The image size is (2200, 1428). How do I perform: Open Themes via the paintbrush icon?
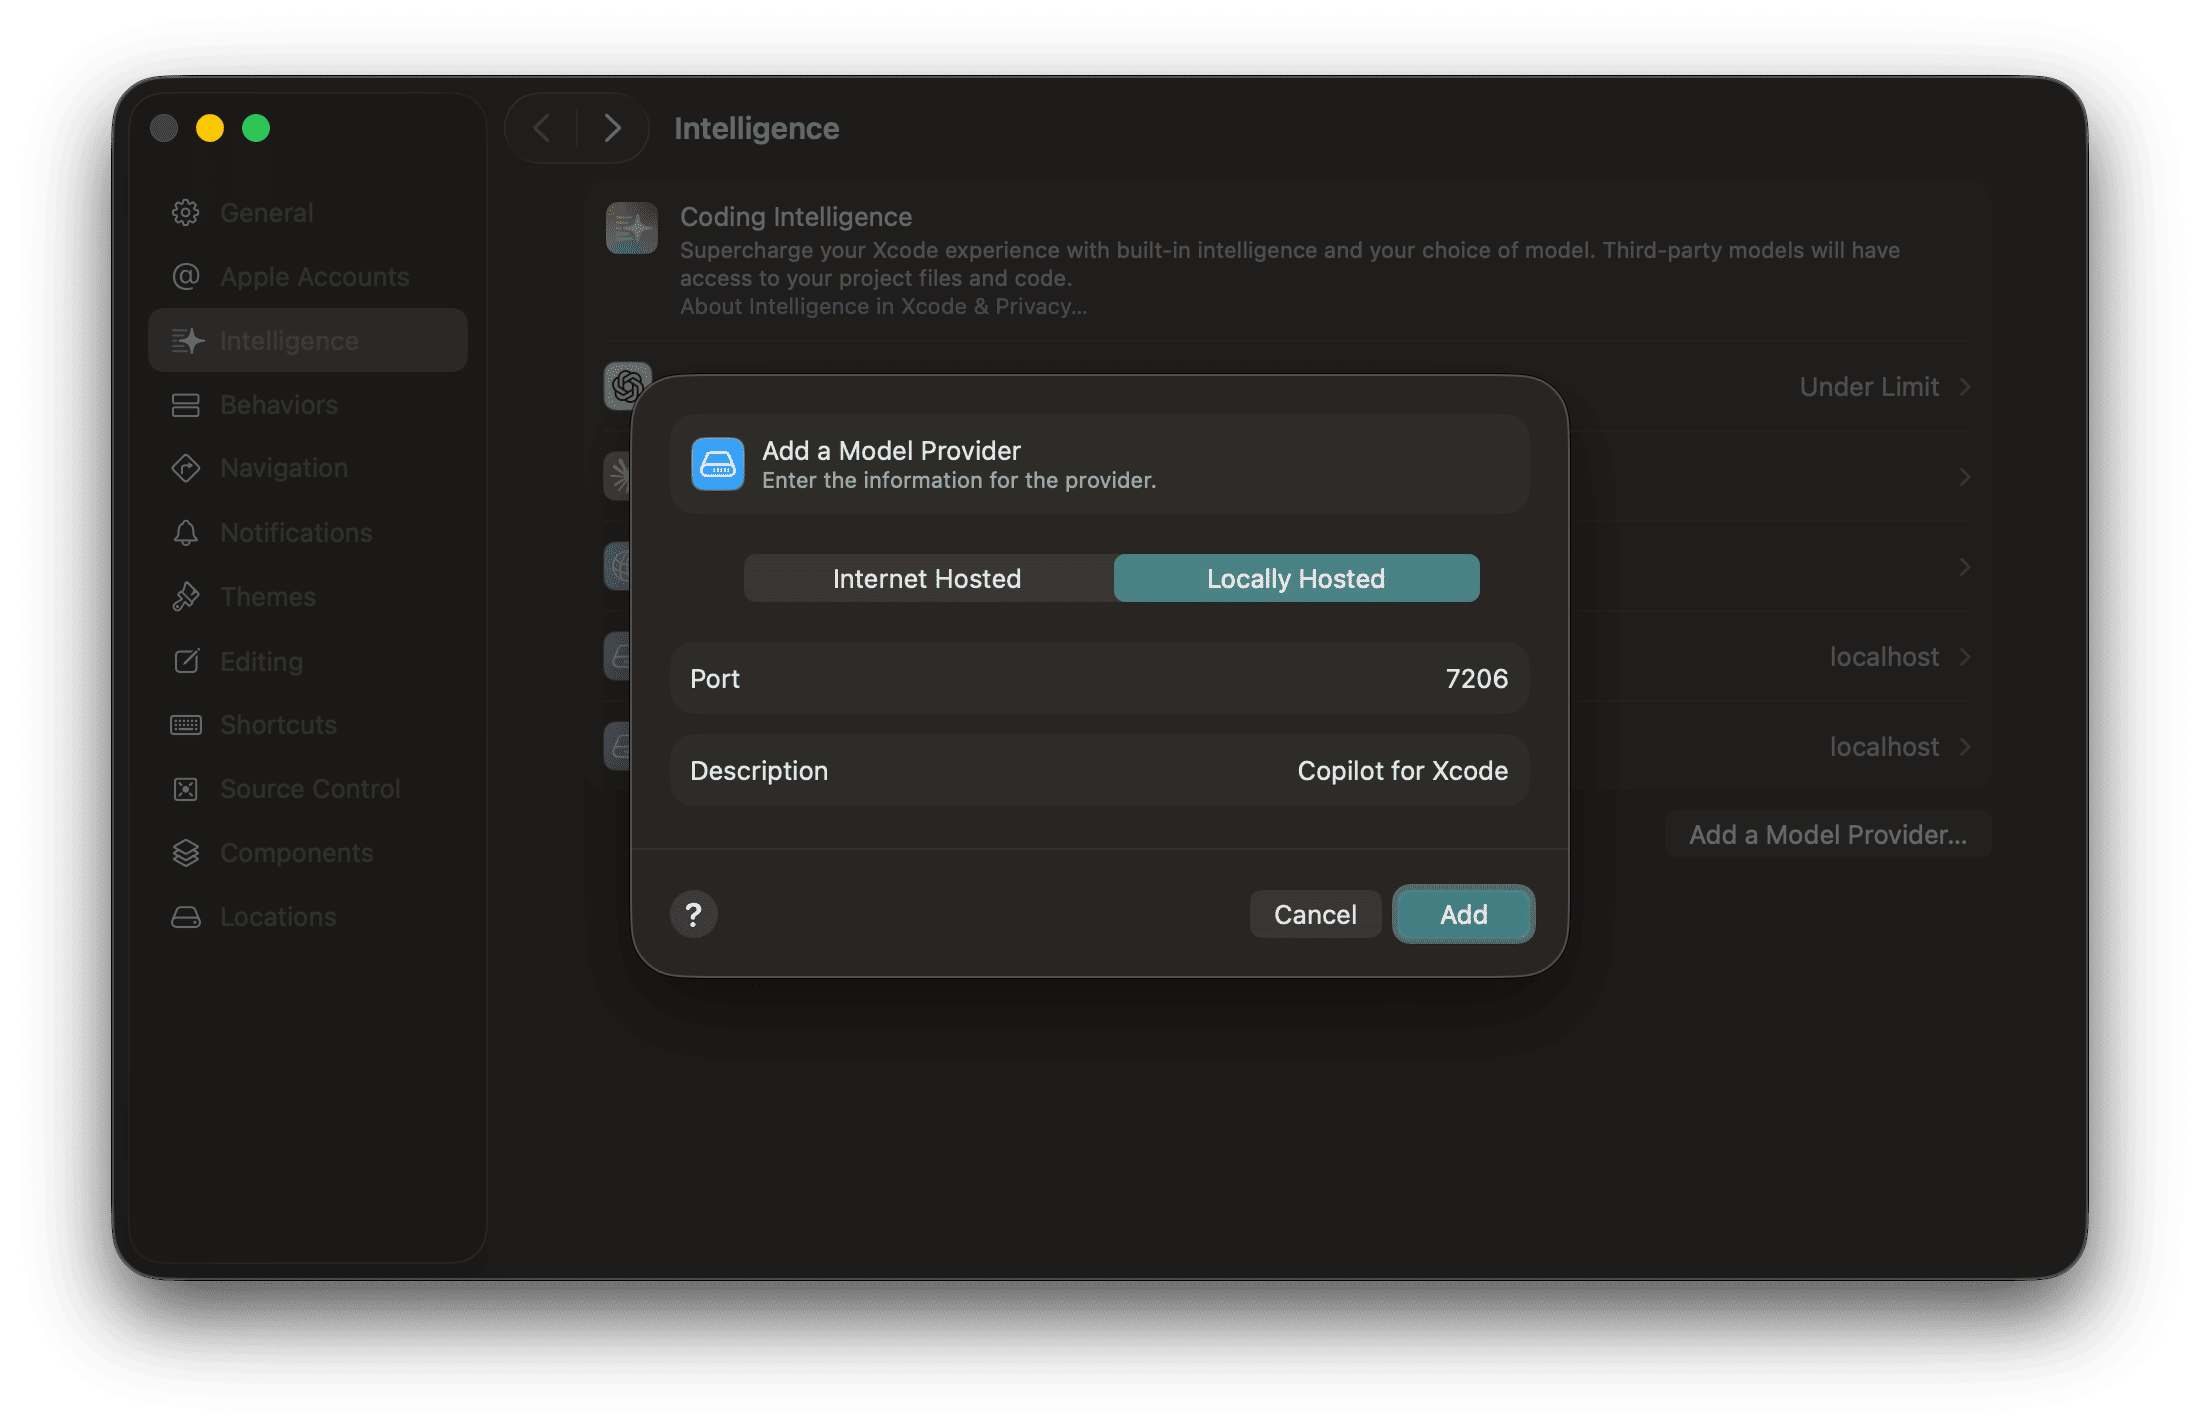[x=186, y=596]
